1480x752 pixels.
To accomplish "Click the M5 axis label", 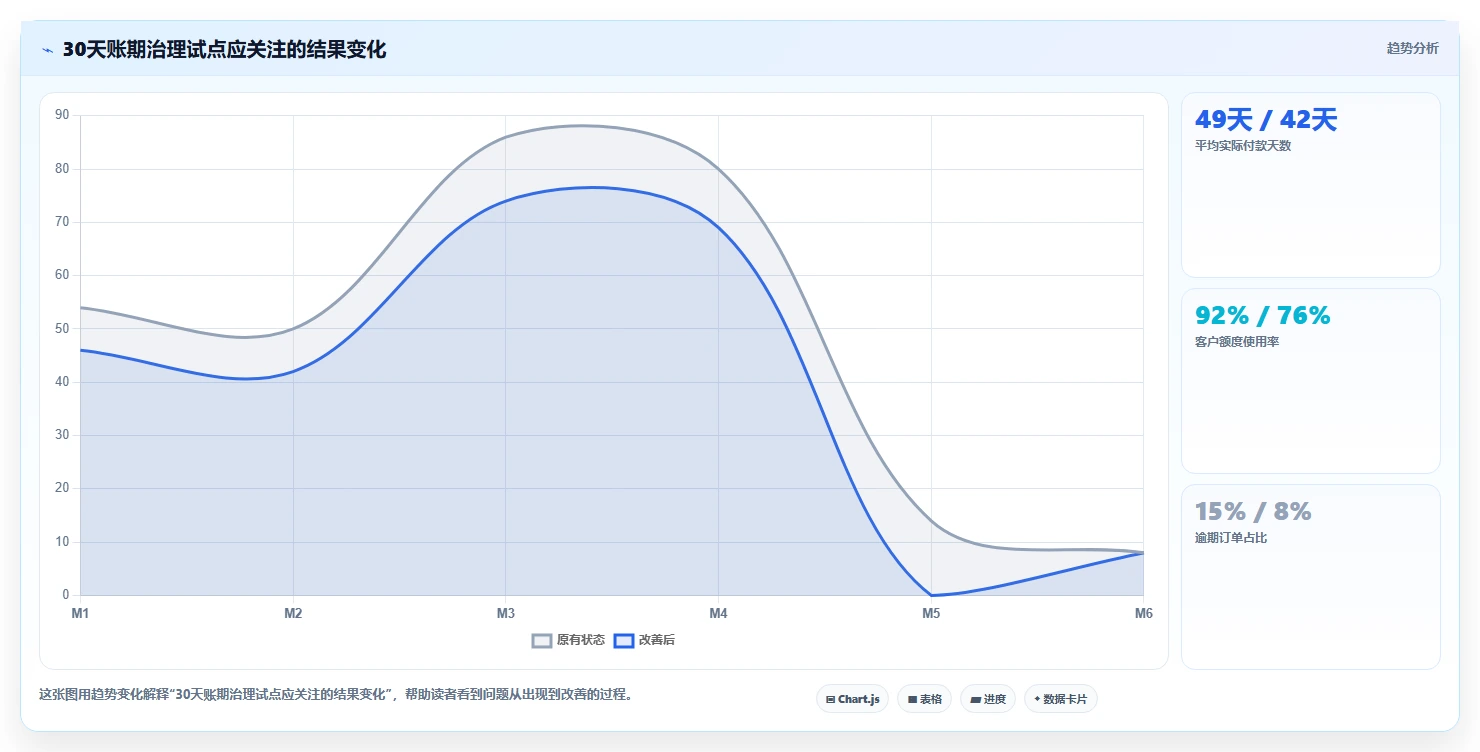I will pos(931,614).
